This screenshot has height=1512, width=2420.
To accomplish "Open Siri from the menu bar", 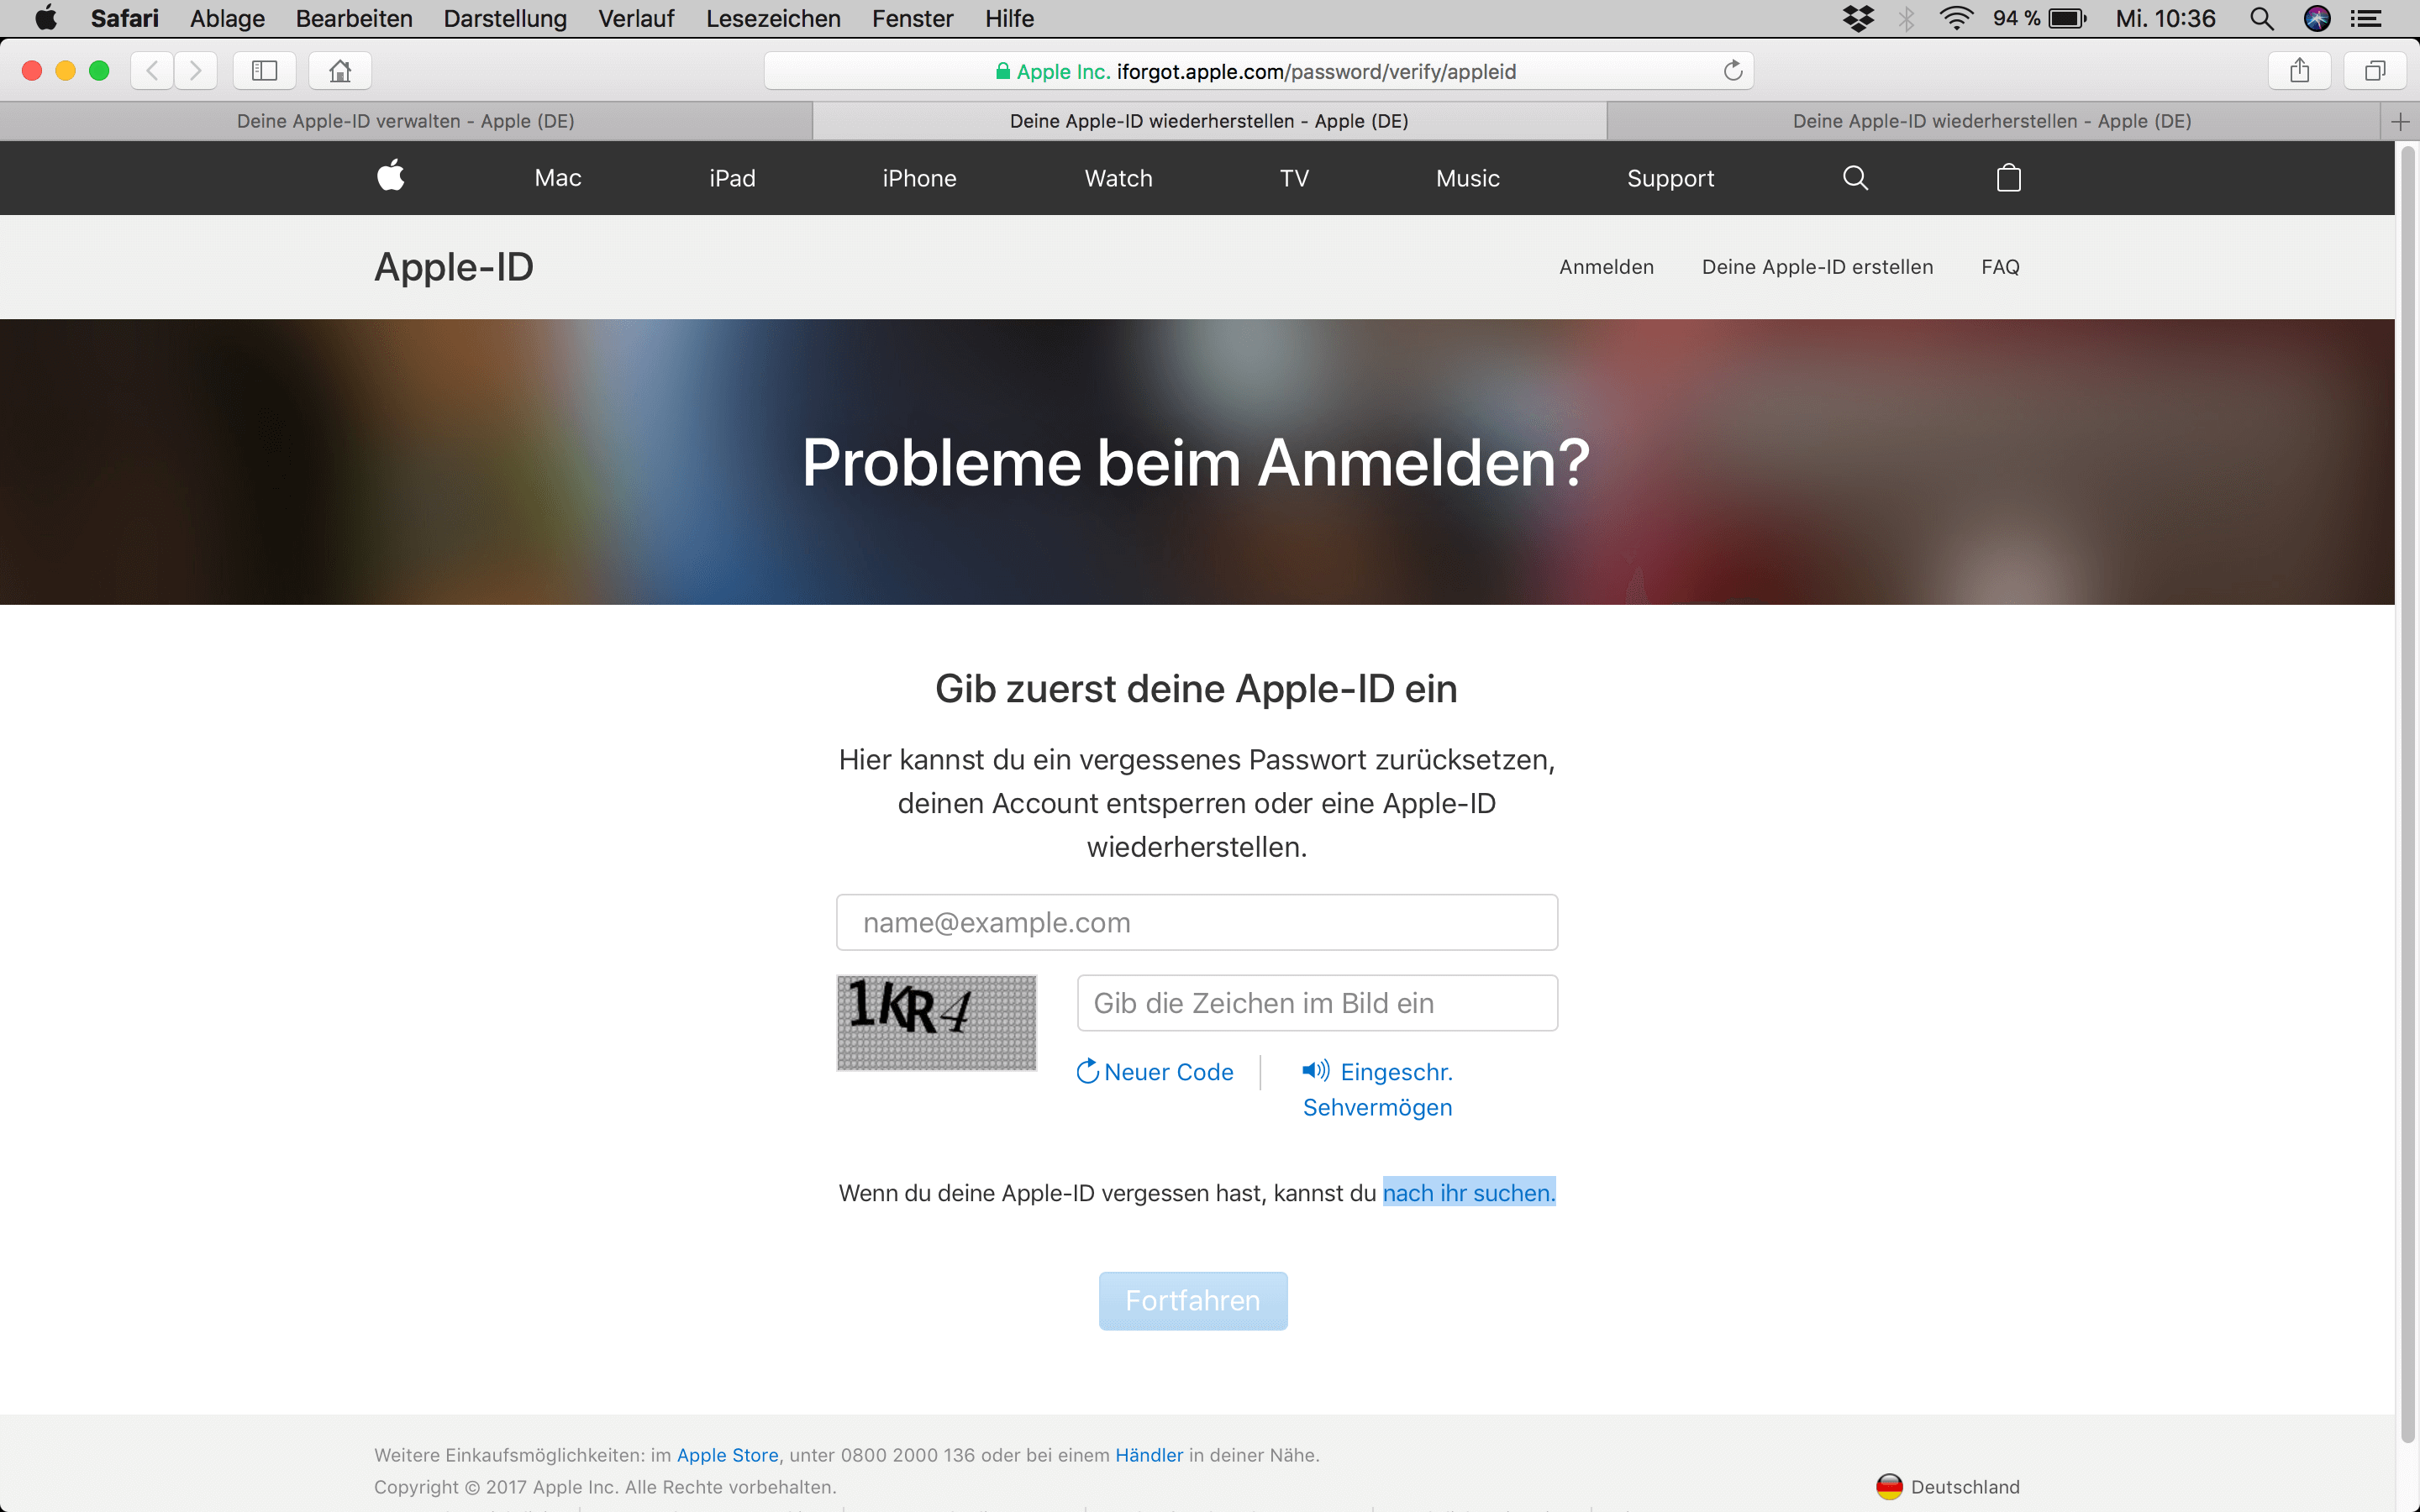I will pos(2317,18).
